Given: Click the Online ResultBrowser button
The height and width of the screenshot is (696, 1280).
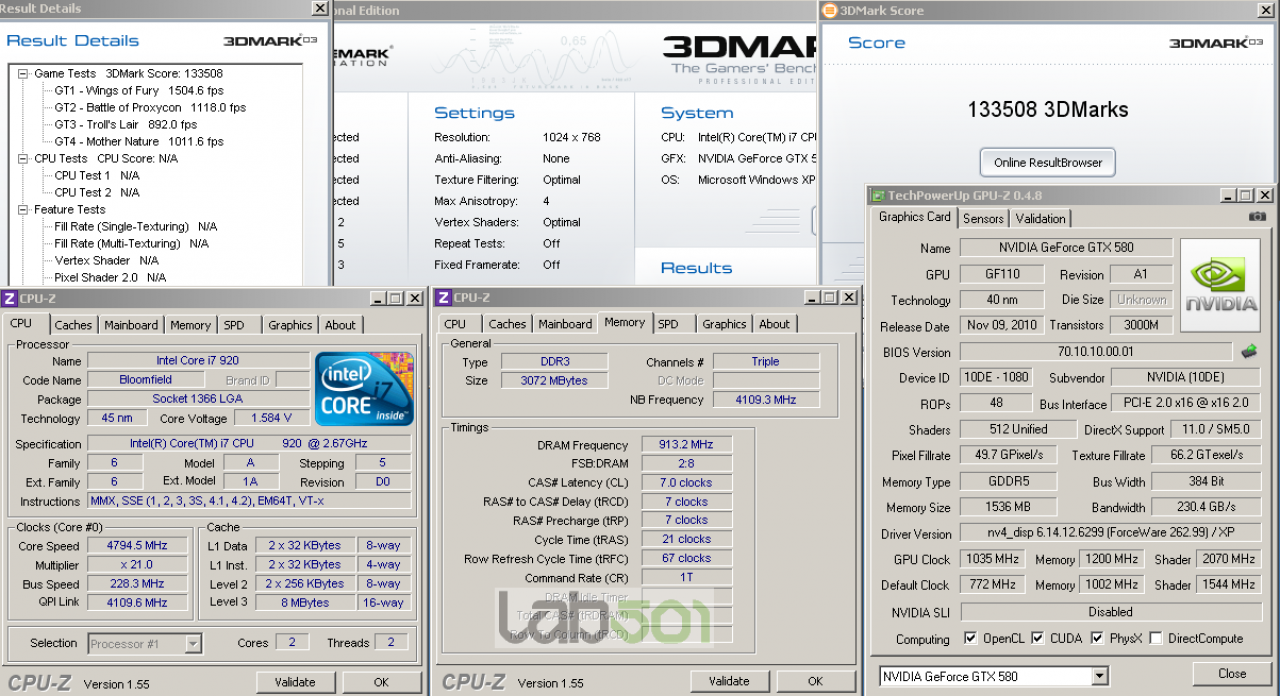Looking at the screenshot, I should 1048,162.
